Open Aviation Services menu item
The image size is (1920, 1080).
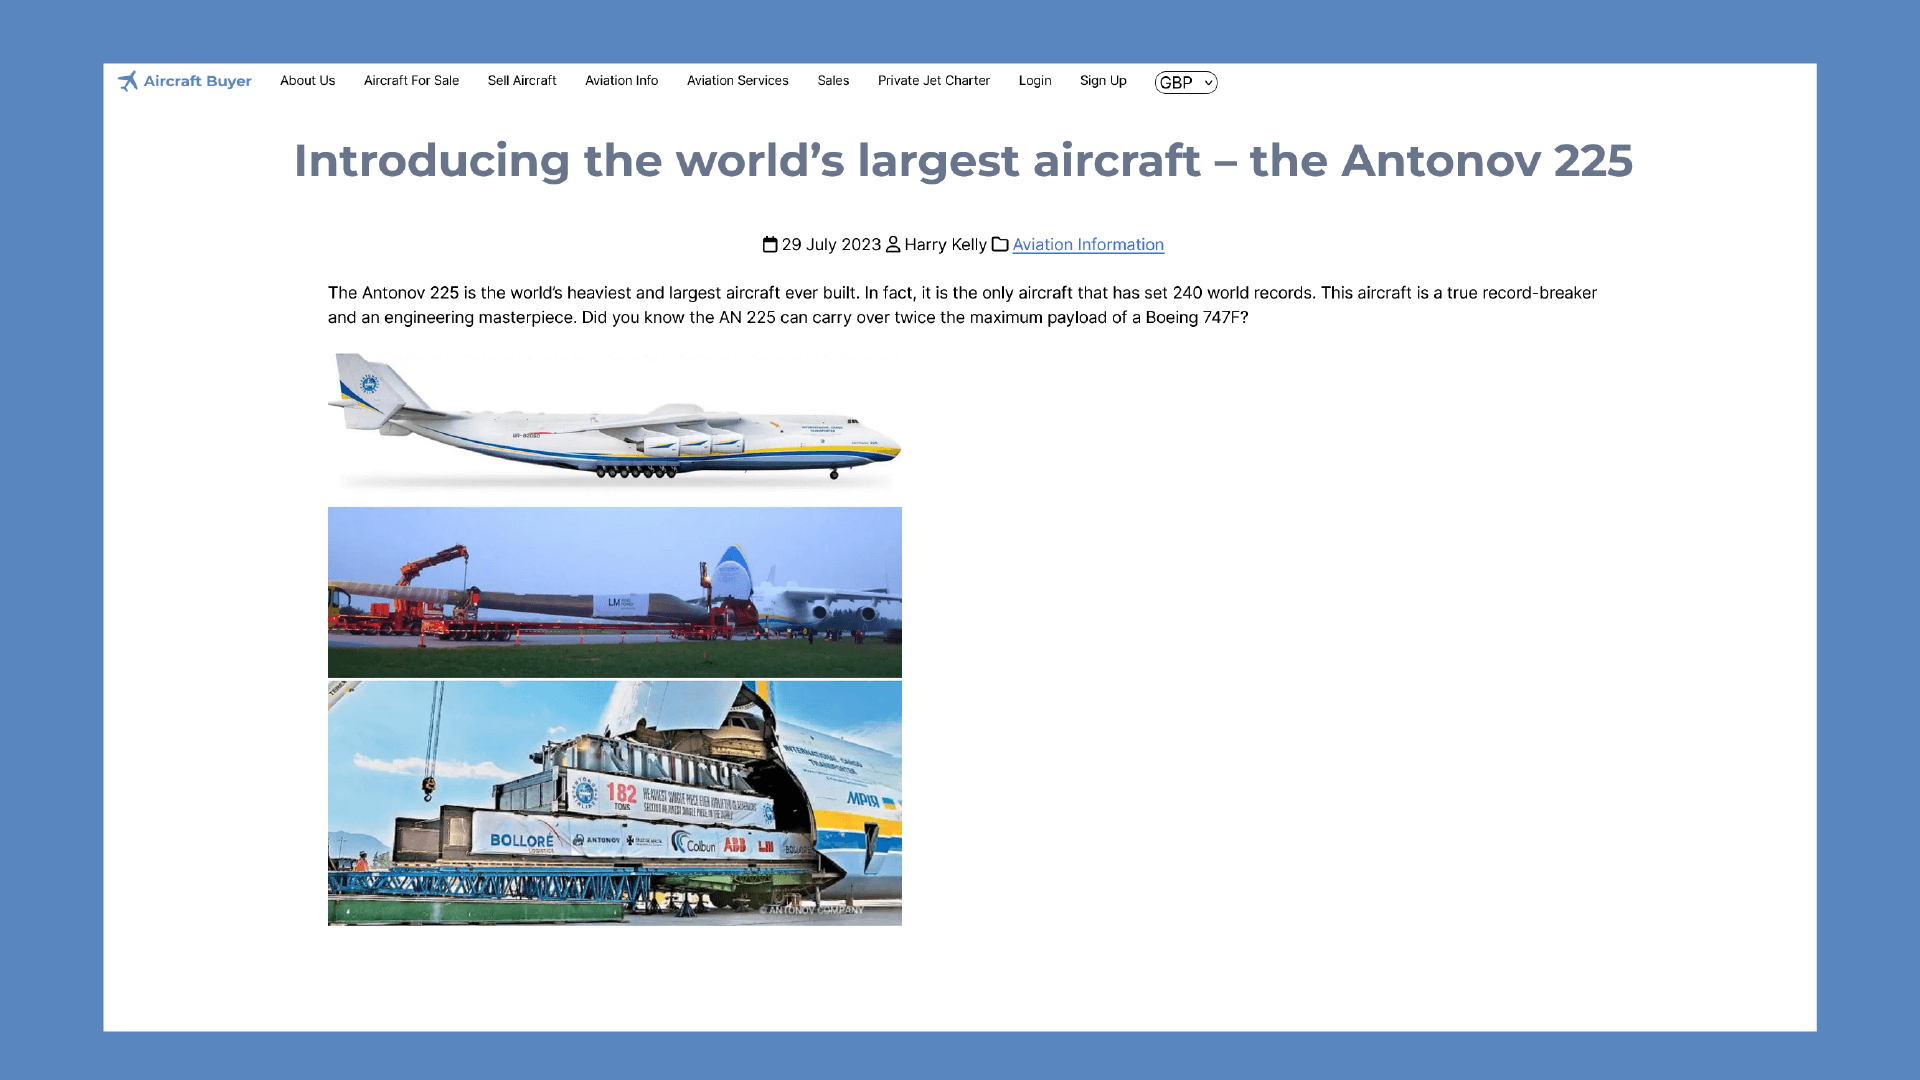coord(738,81)
